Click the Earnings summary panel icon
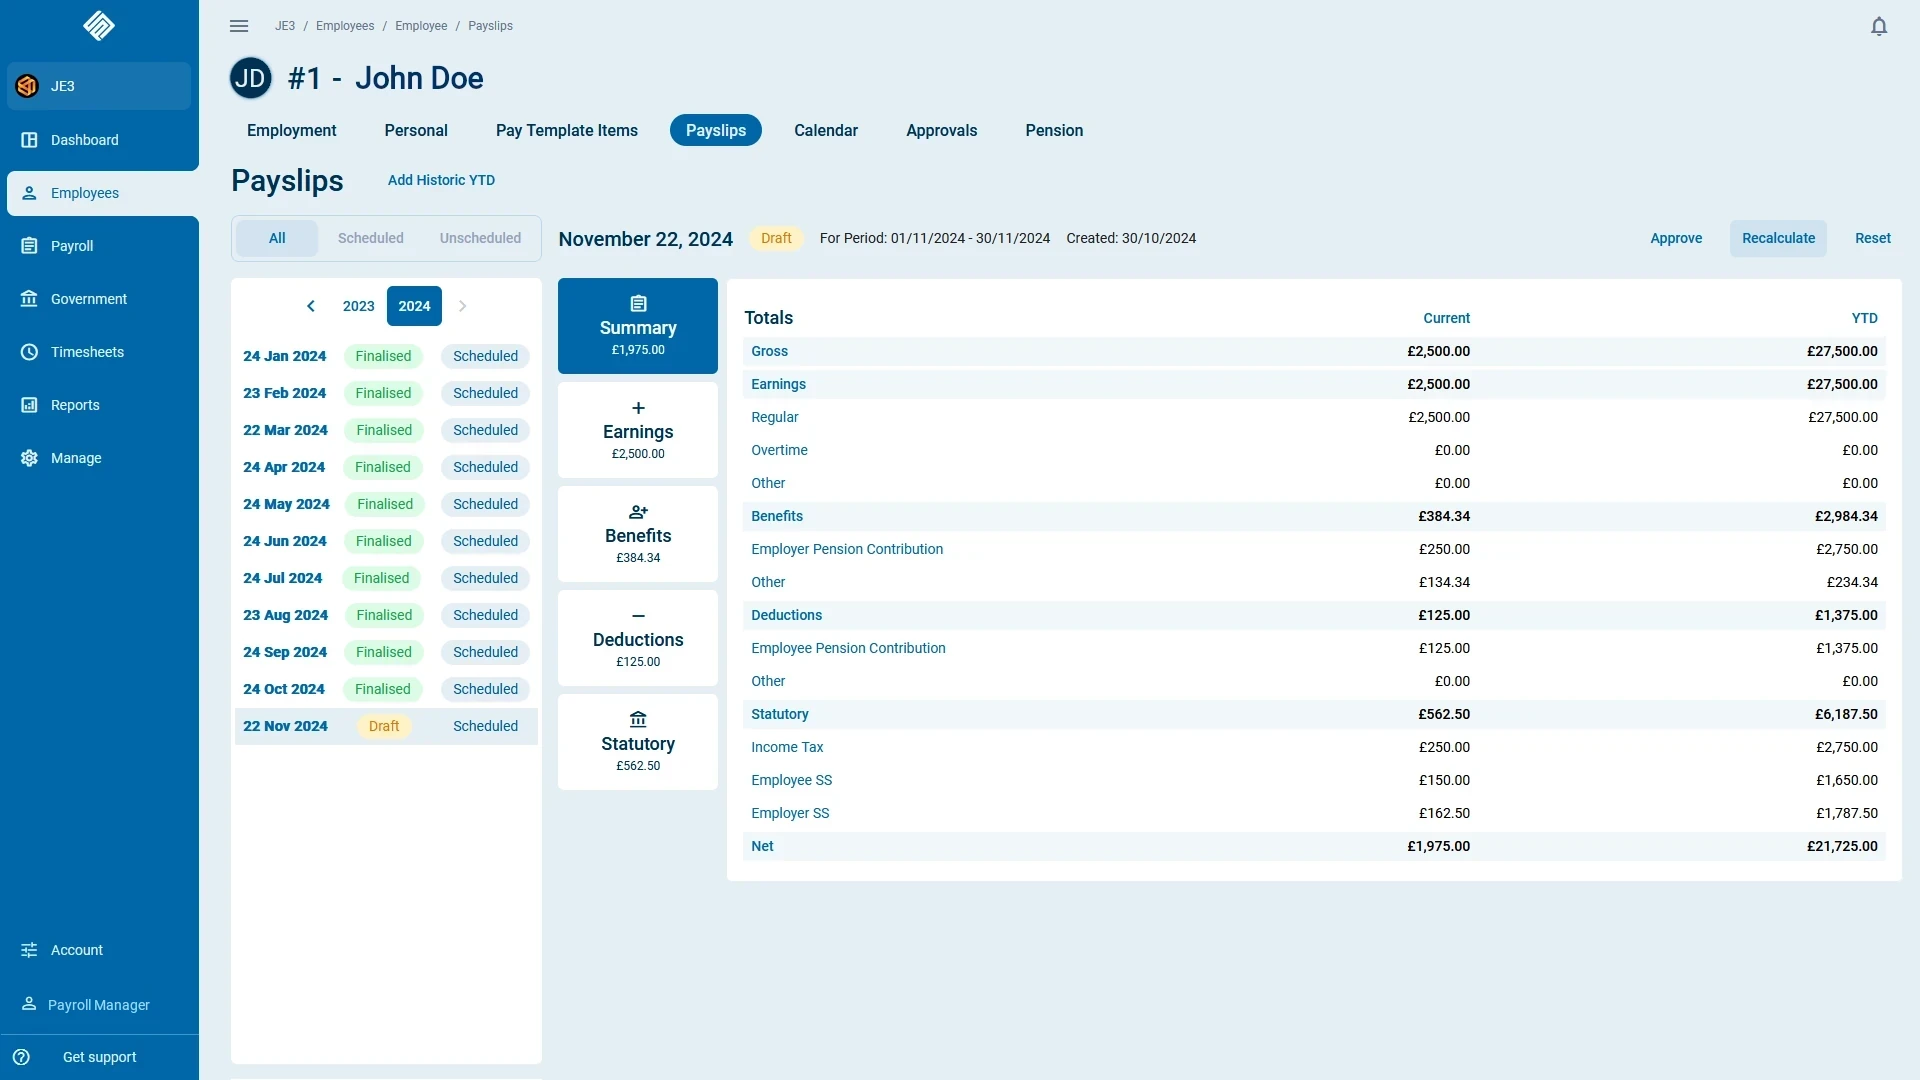 pos(637,407)
